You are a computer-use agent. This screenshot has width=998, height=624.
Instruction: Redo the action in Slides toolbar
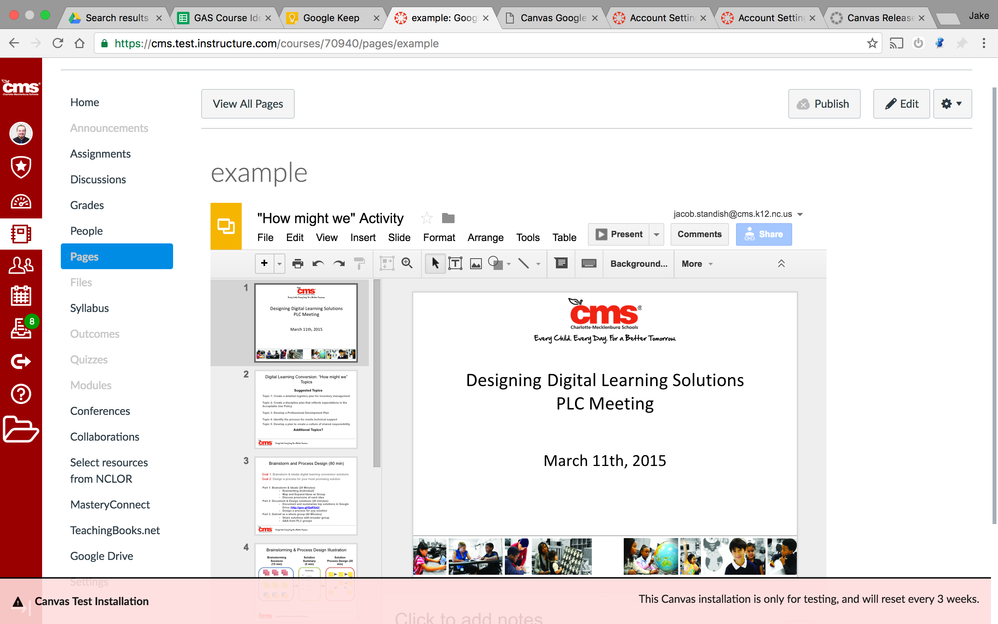[x=339, y=264]
